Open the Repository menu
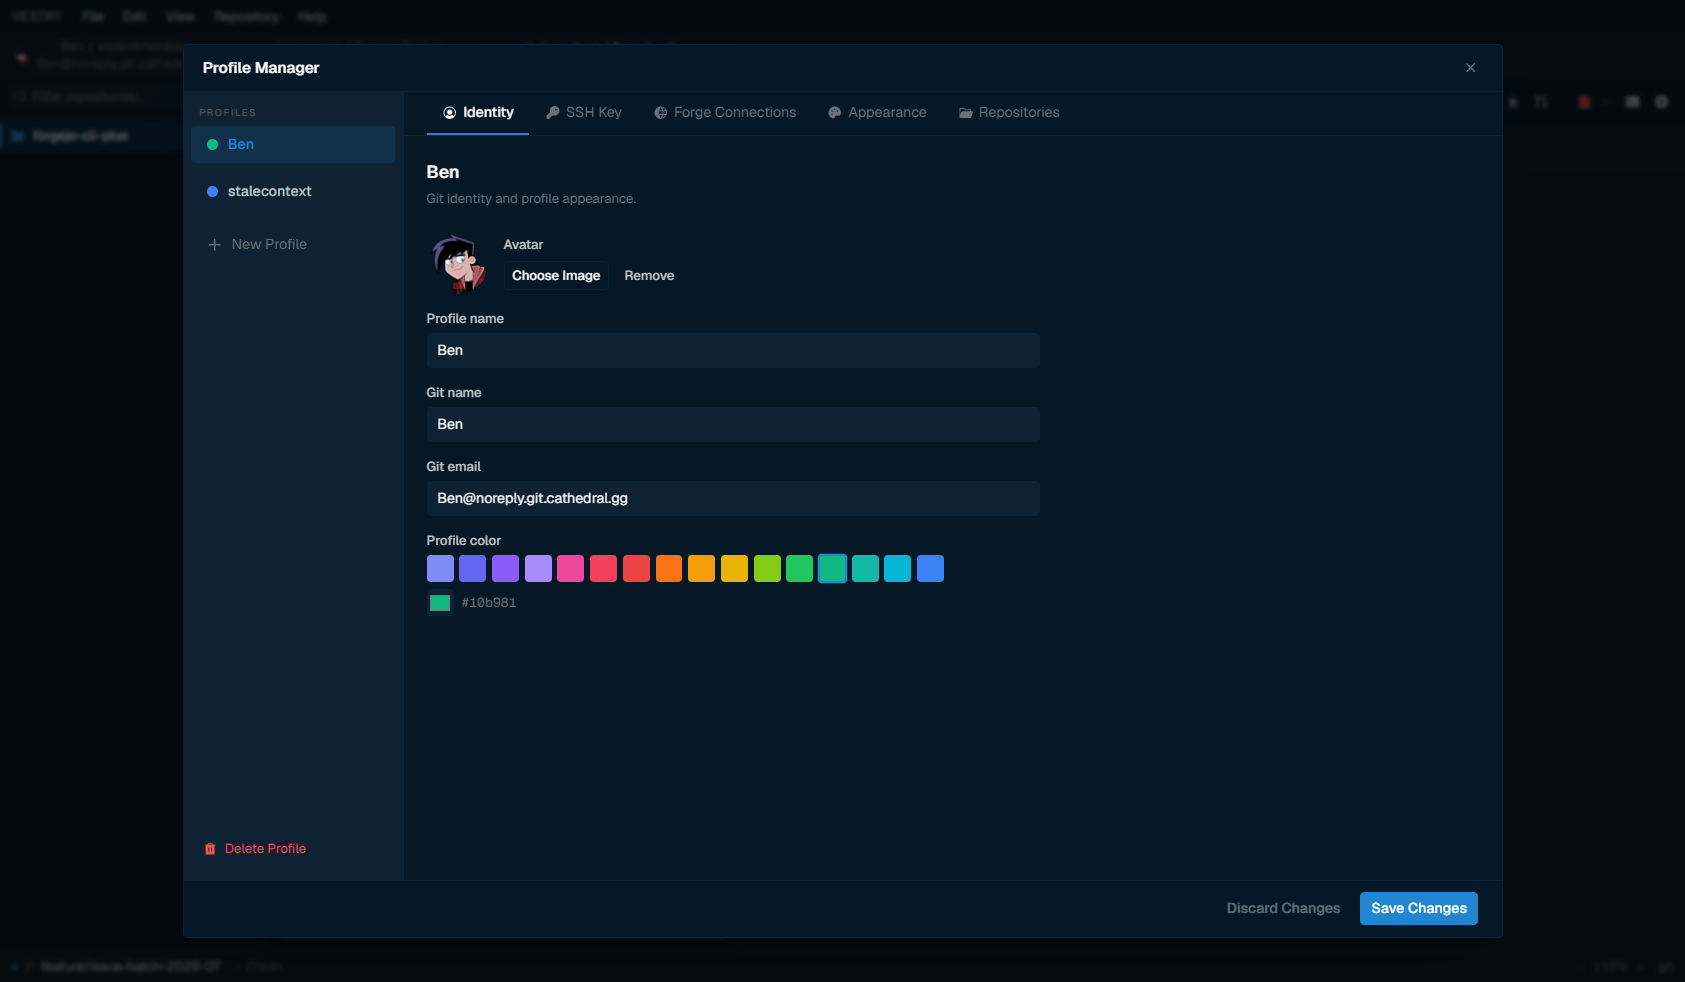Image resolution: width=1685 pixels, height=982 pixels. (246, 17)
